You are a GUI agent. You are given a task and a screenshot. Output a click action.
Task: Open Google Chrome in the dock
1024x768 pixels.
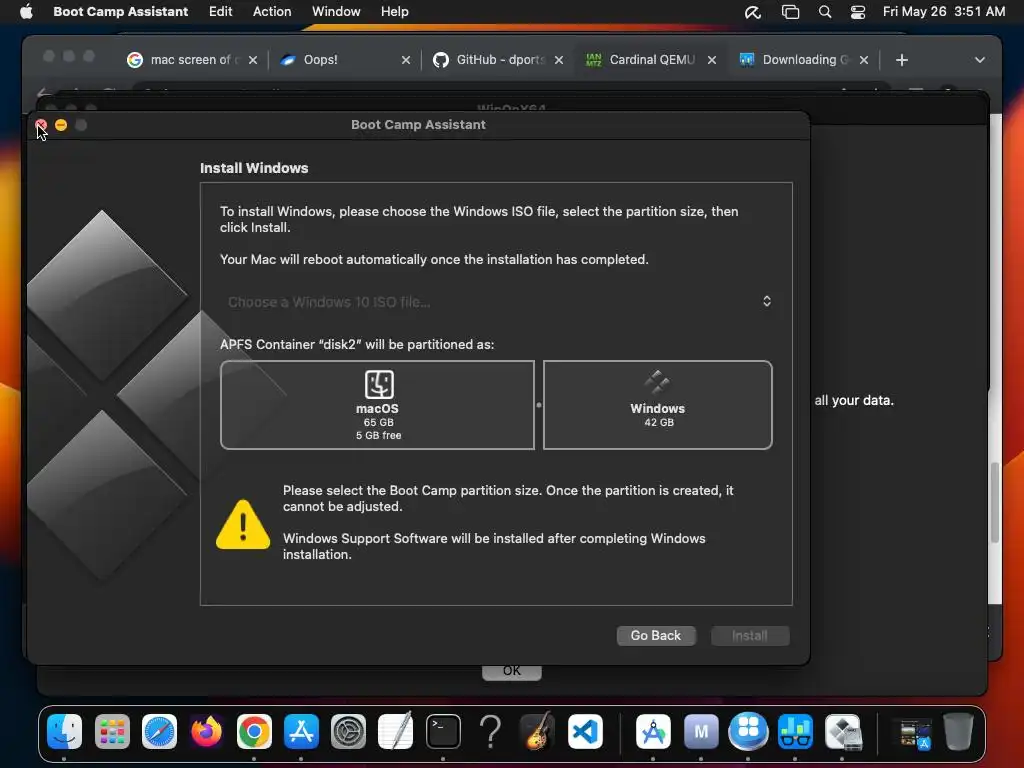click(254, 731)
